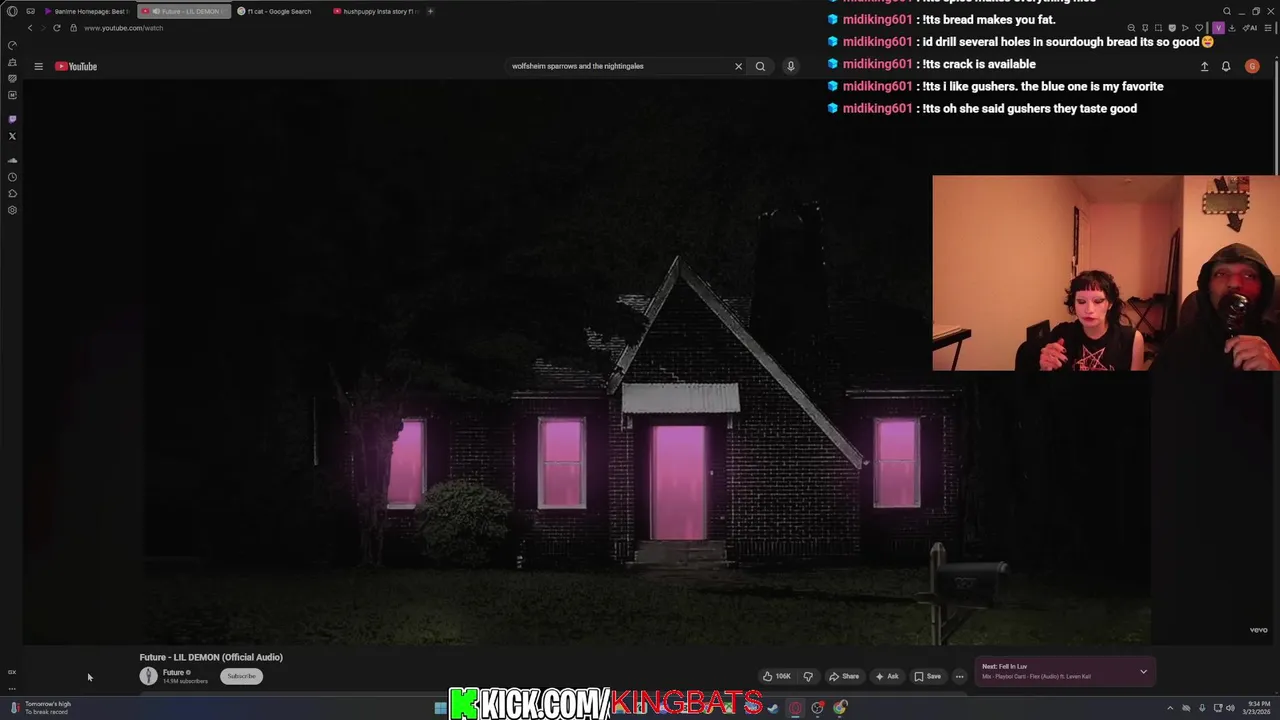Image resolution: width=1280 pixels, height=720 pixels.
Task: Click the zoom-out magnifier in address bar
Action: (x=1131, y=28)
